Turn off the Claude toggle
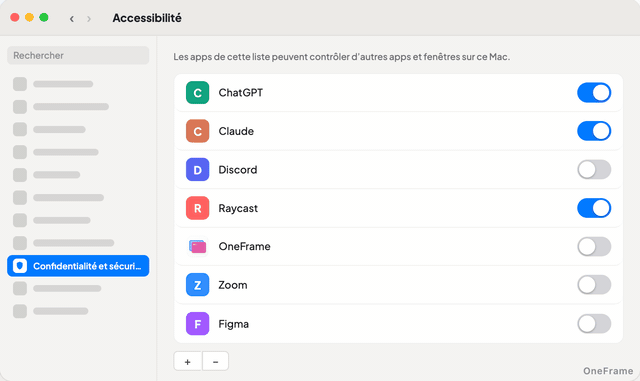Image resolution: width=640 pixels, height=381 pixels. (x=594, y=131)
